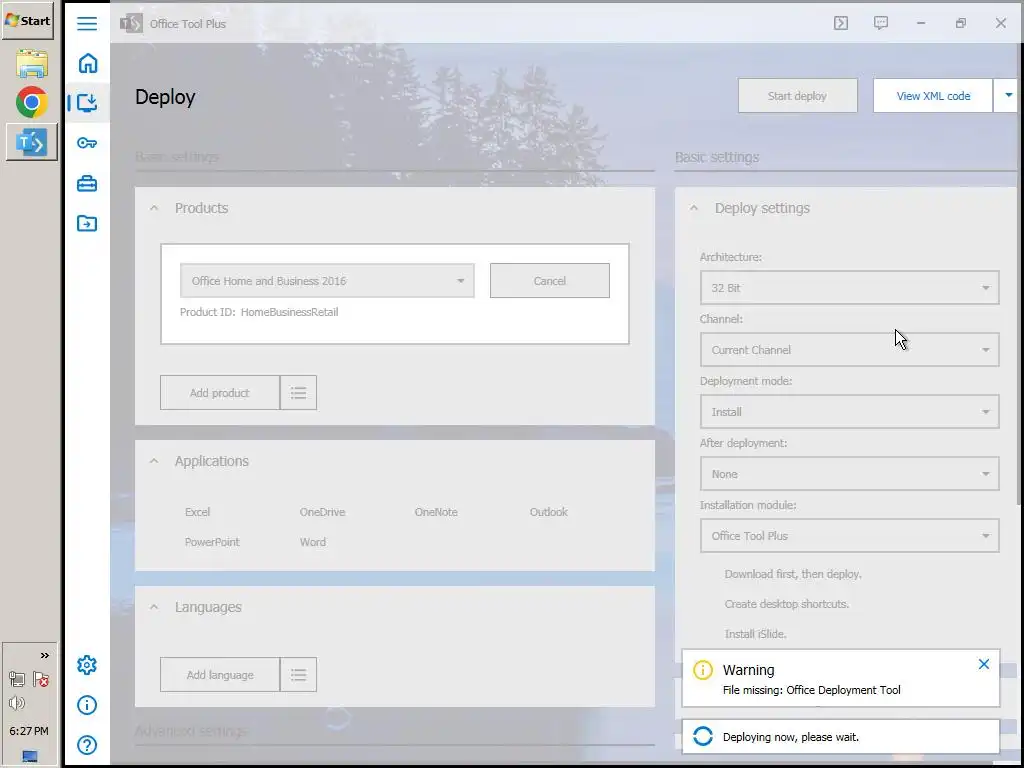Toggle the Install iSlide option
This screenshot has width=1024, height=768.
tap(755, 634)
